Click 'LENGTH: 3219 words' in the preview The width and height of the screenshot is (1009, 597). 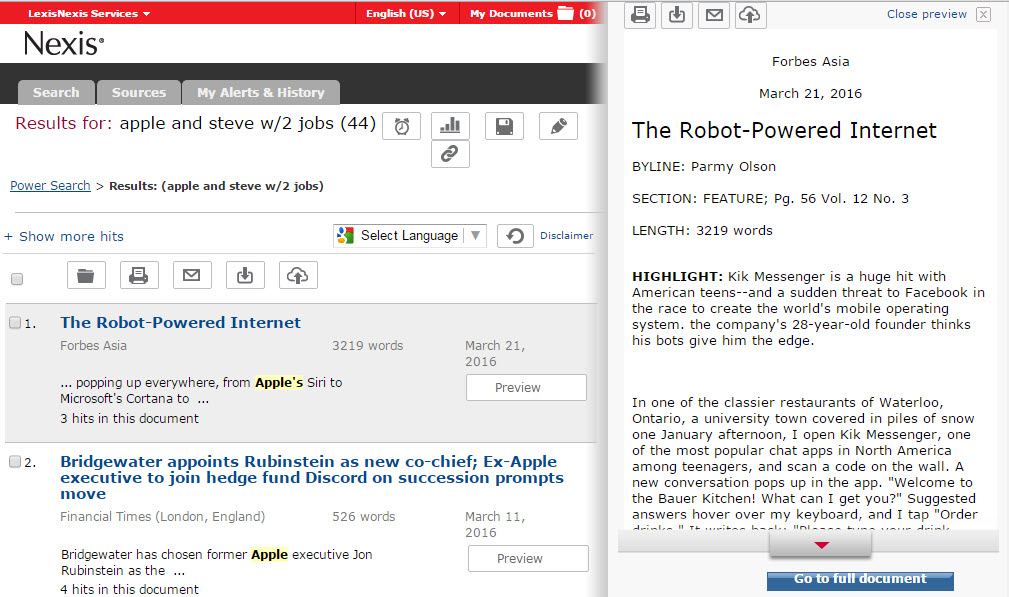click(702, 230)
